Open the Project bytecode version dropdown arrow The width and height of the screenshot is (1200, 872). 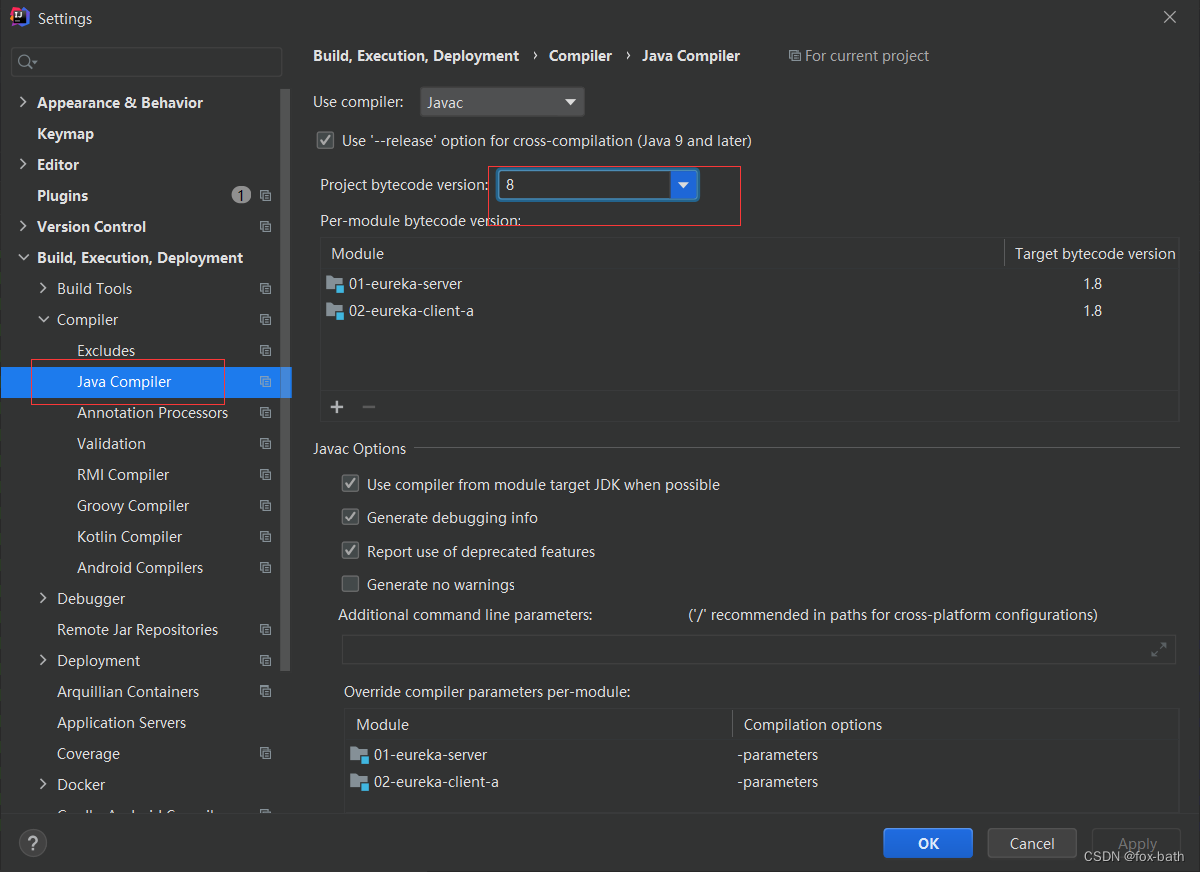click(x=683, y=185)
